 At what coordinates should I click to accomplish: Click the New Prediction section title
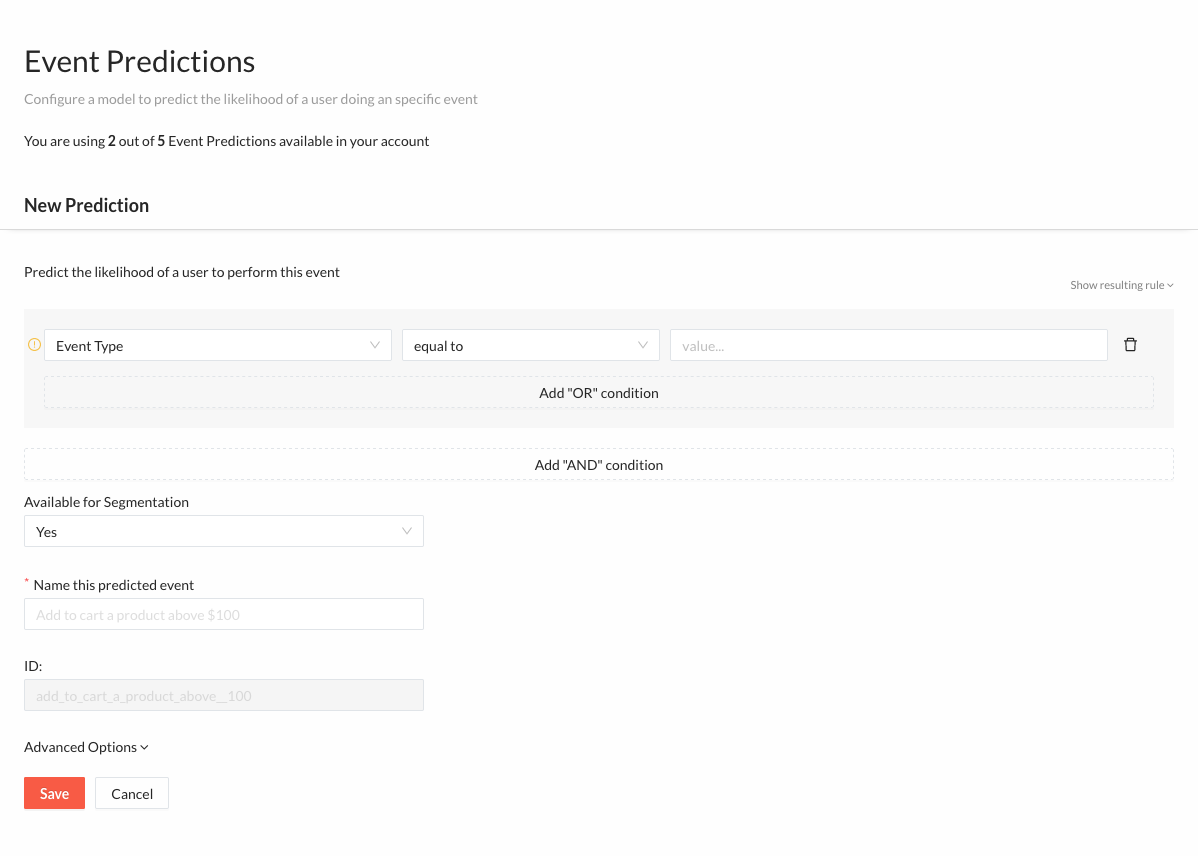[86, 206]
